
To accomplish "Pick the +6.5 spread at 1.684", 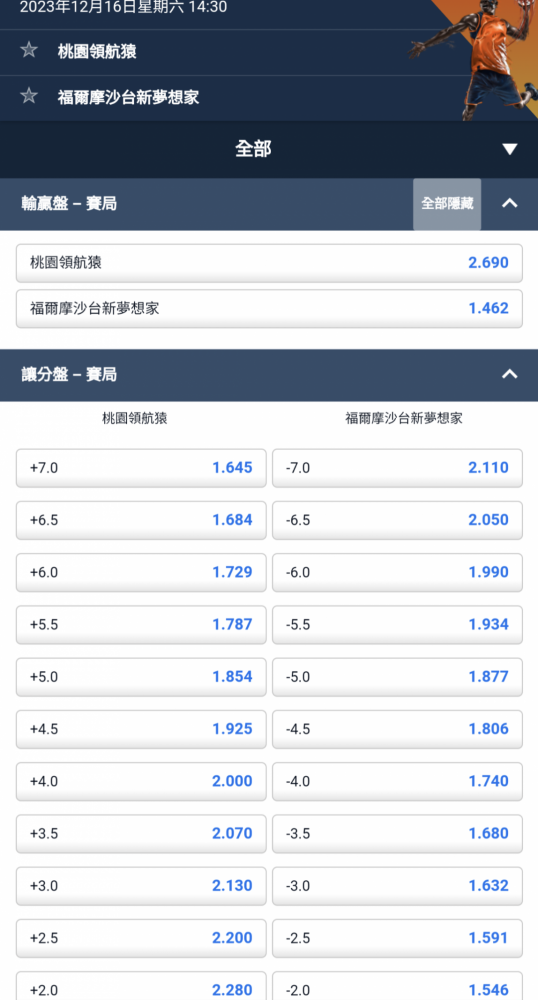I will [x=141, y=520].
